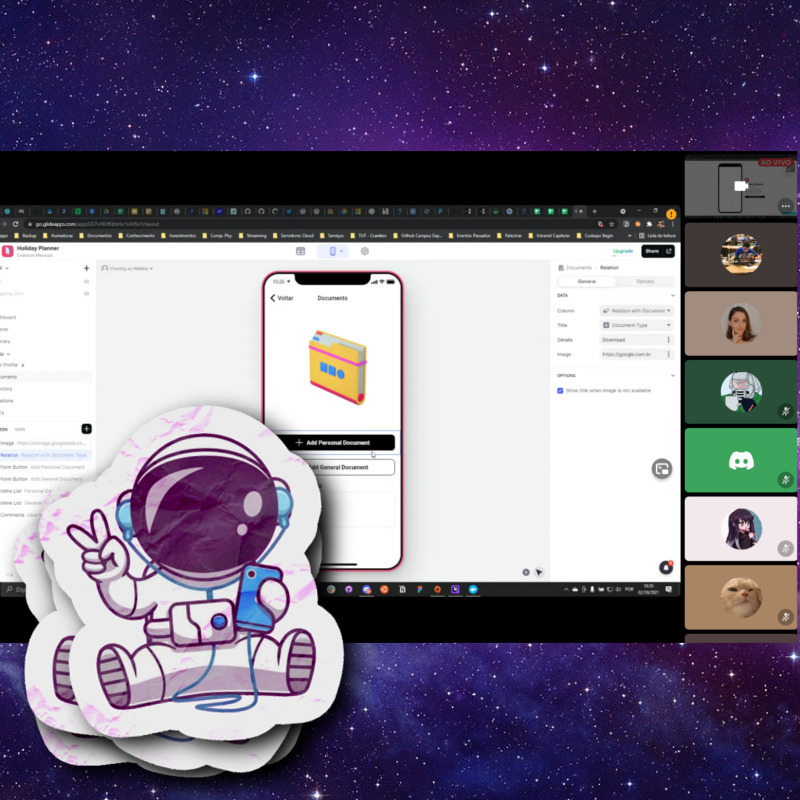Open the three-dot menu on Details field
800x800 pixels.
[669, 340]
